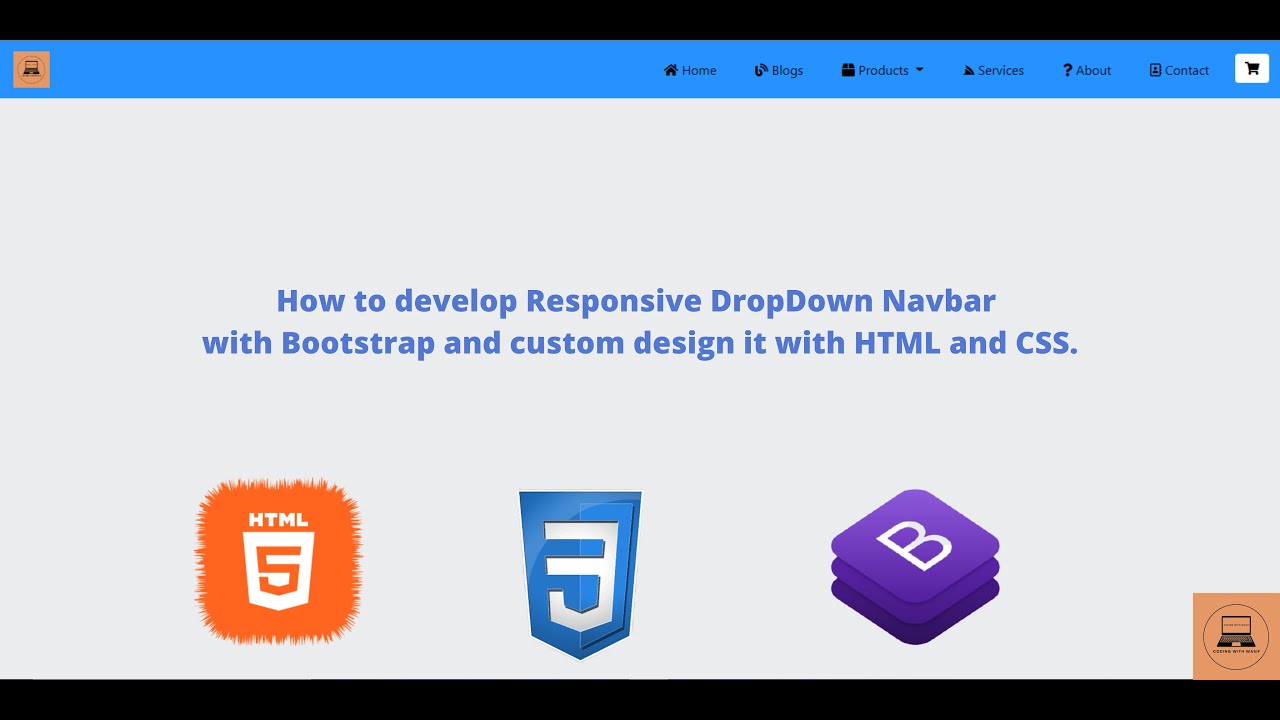The image size is (1280, 720).
Task: Click the purple Bootstrap logo
Action: click(x=915, y=566)
